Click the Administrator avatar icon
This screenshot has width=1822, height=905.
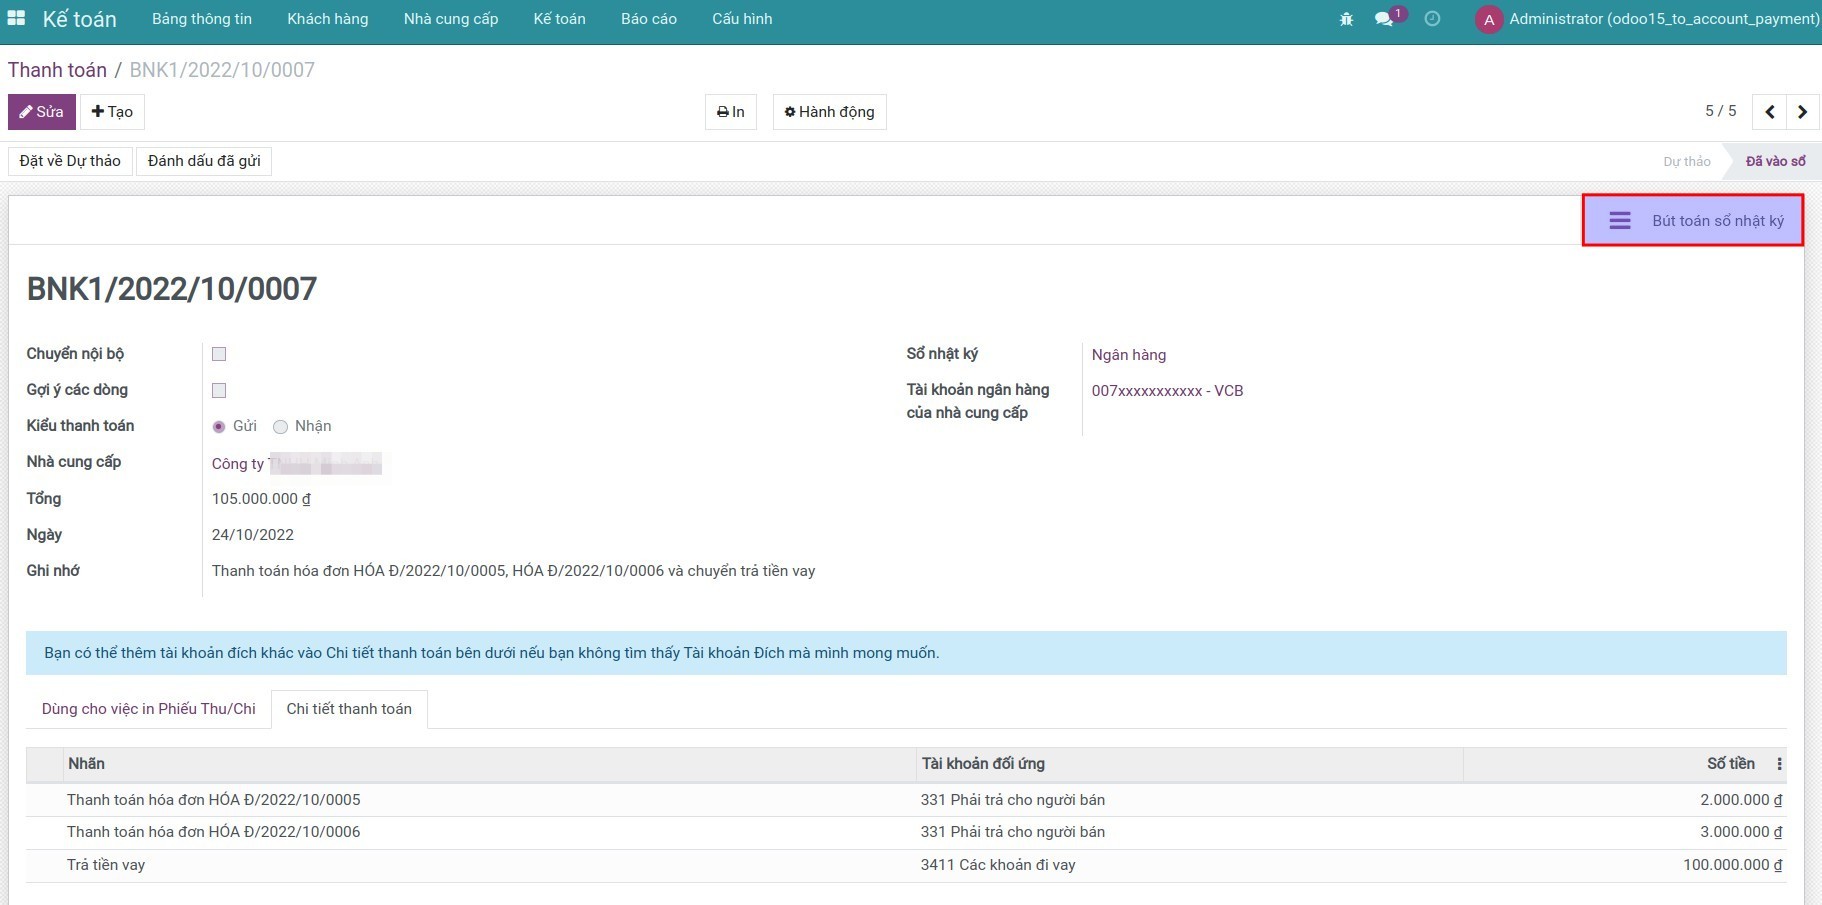pyautogui.click(x=1488, y=19)
